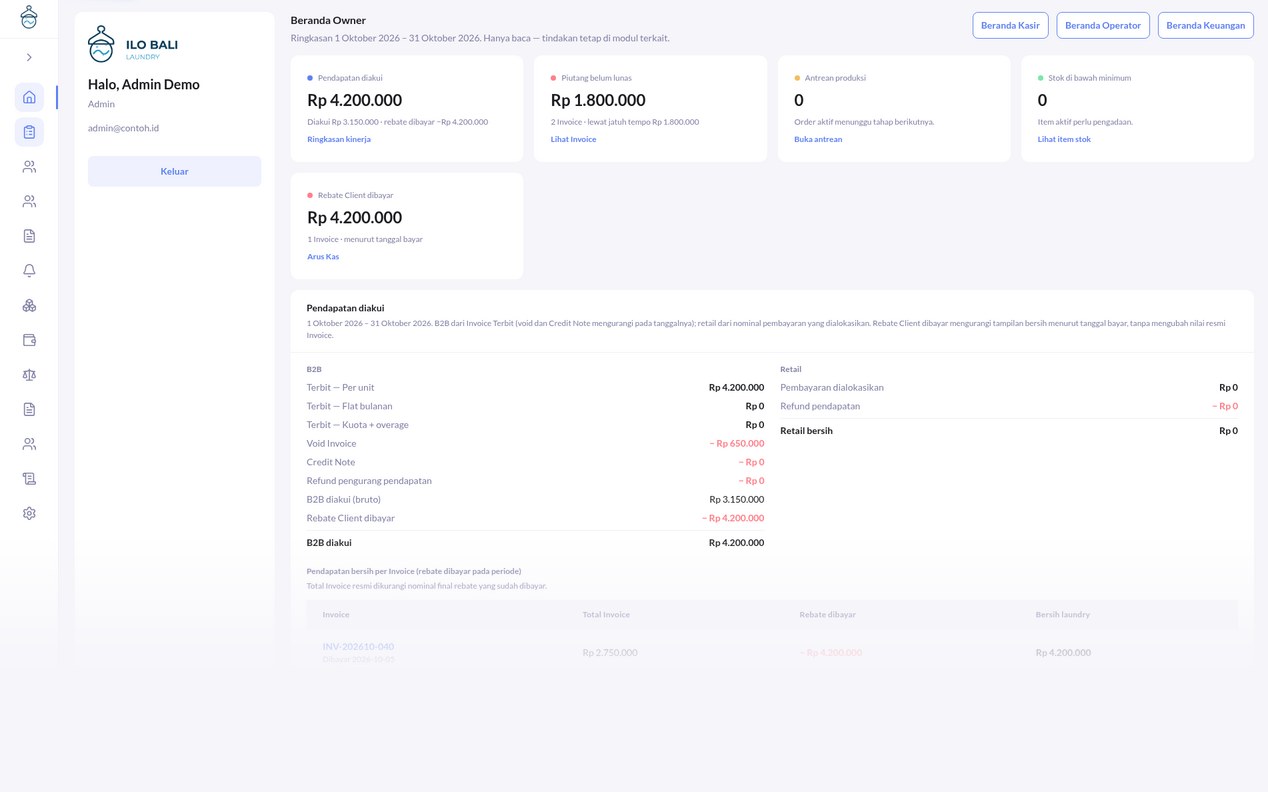Viewport: 1268px width, 792px height.
Task: Click the Total Invoice value Rp 2.750.000
Action: coord(610,652)
